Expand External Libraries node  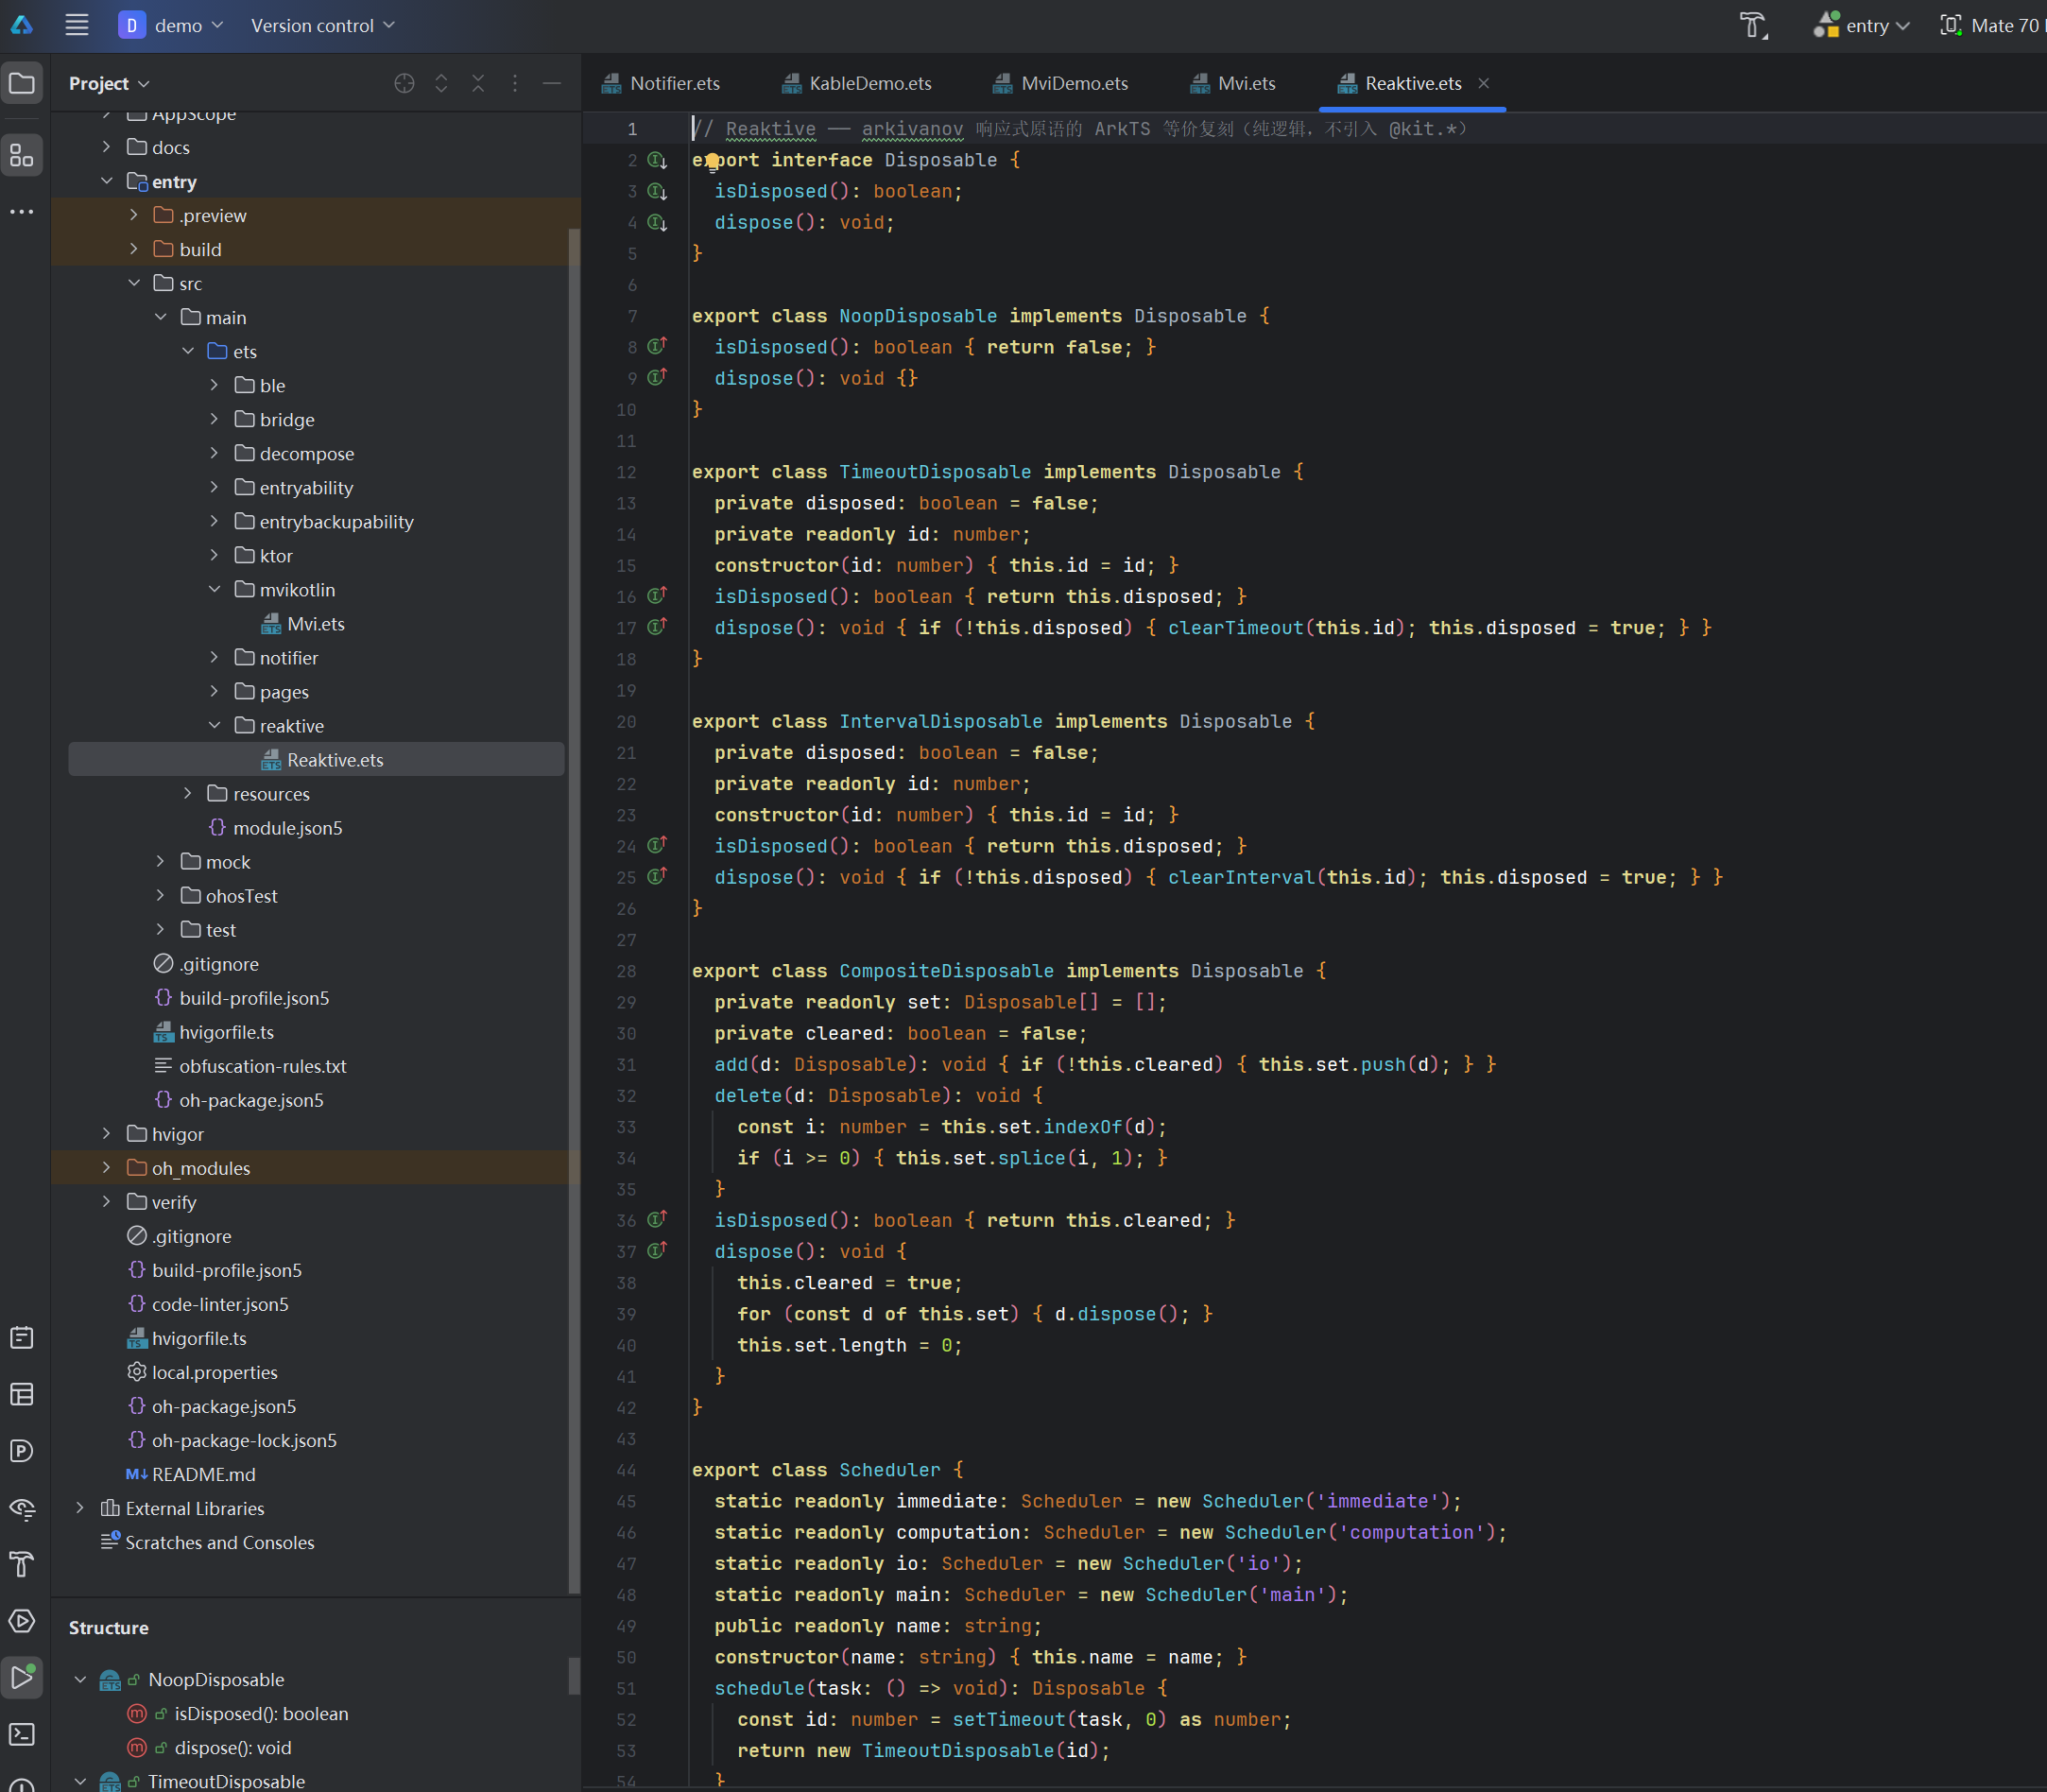pos(80,1507)
